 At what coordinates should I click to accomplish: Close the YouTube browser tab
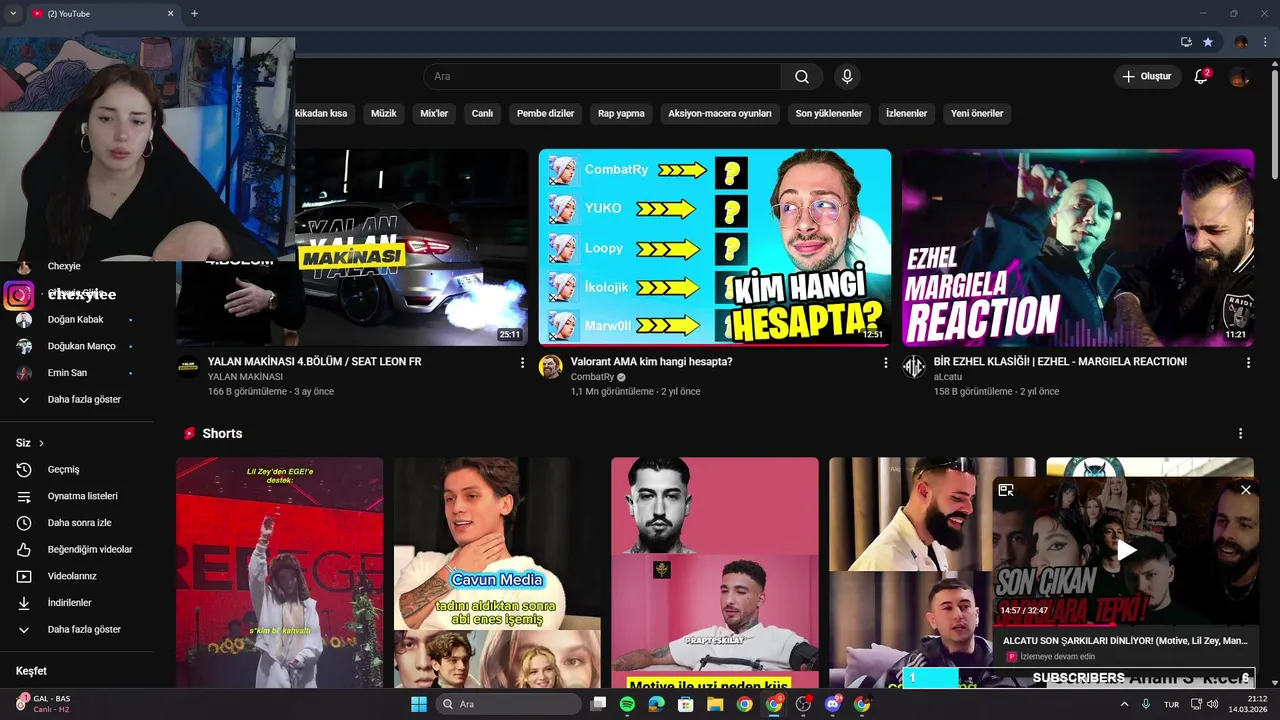tap(170, 13)
